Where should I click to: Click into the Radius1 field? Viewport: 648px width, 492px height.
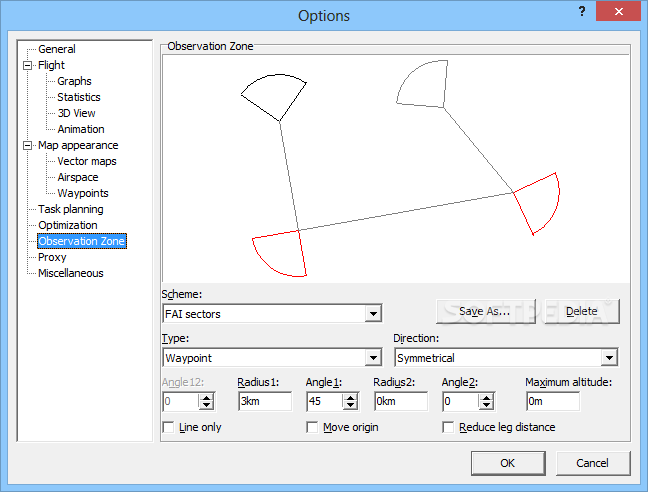(265, 401)
